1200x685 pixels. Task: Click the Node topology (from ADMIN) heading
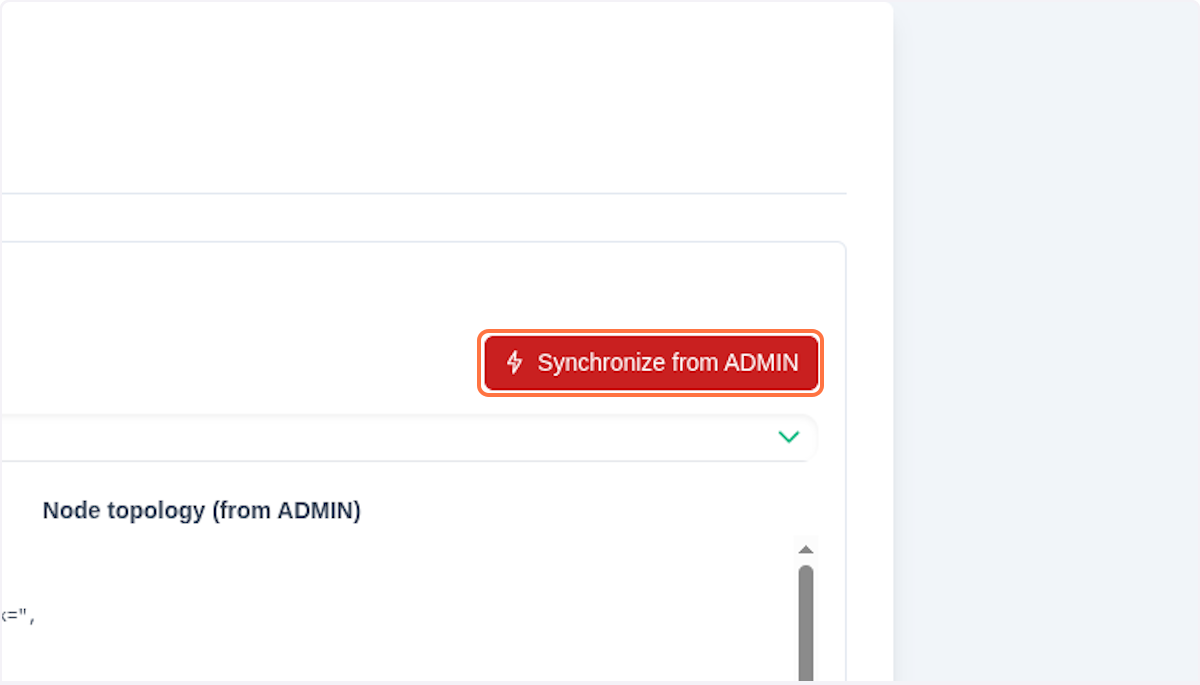click(201, 511)
